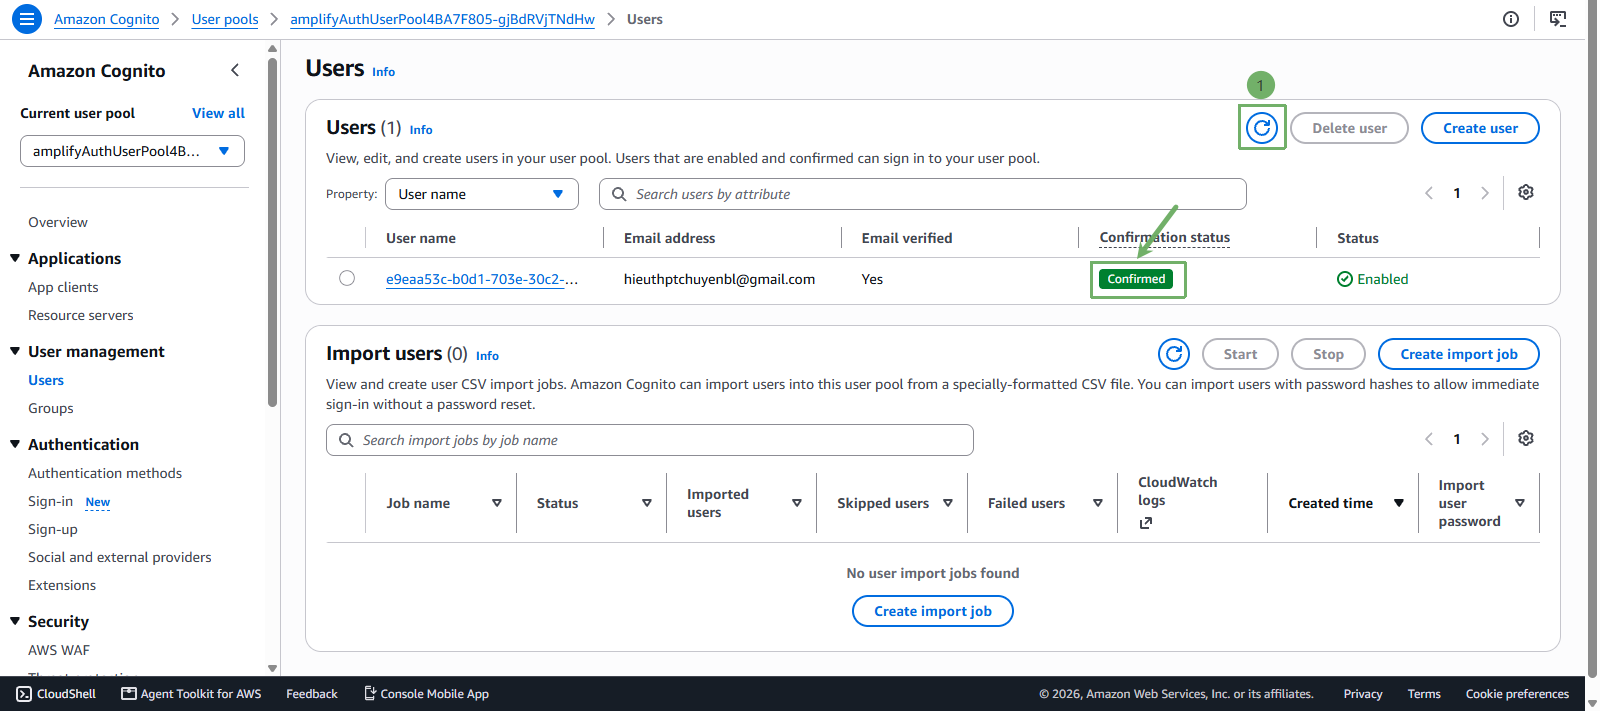Open the Property User name dropdown

pos(482,194)
